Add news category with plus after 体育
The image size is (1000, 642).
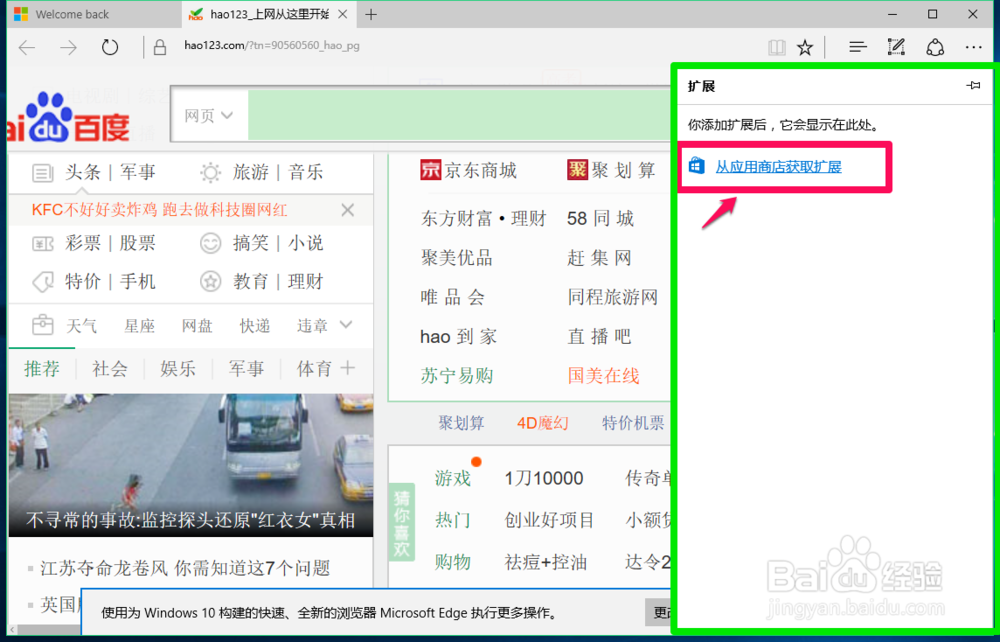(348, 368)
